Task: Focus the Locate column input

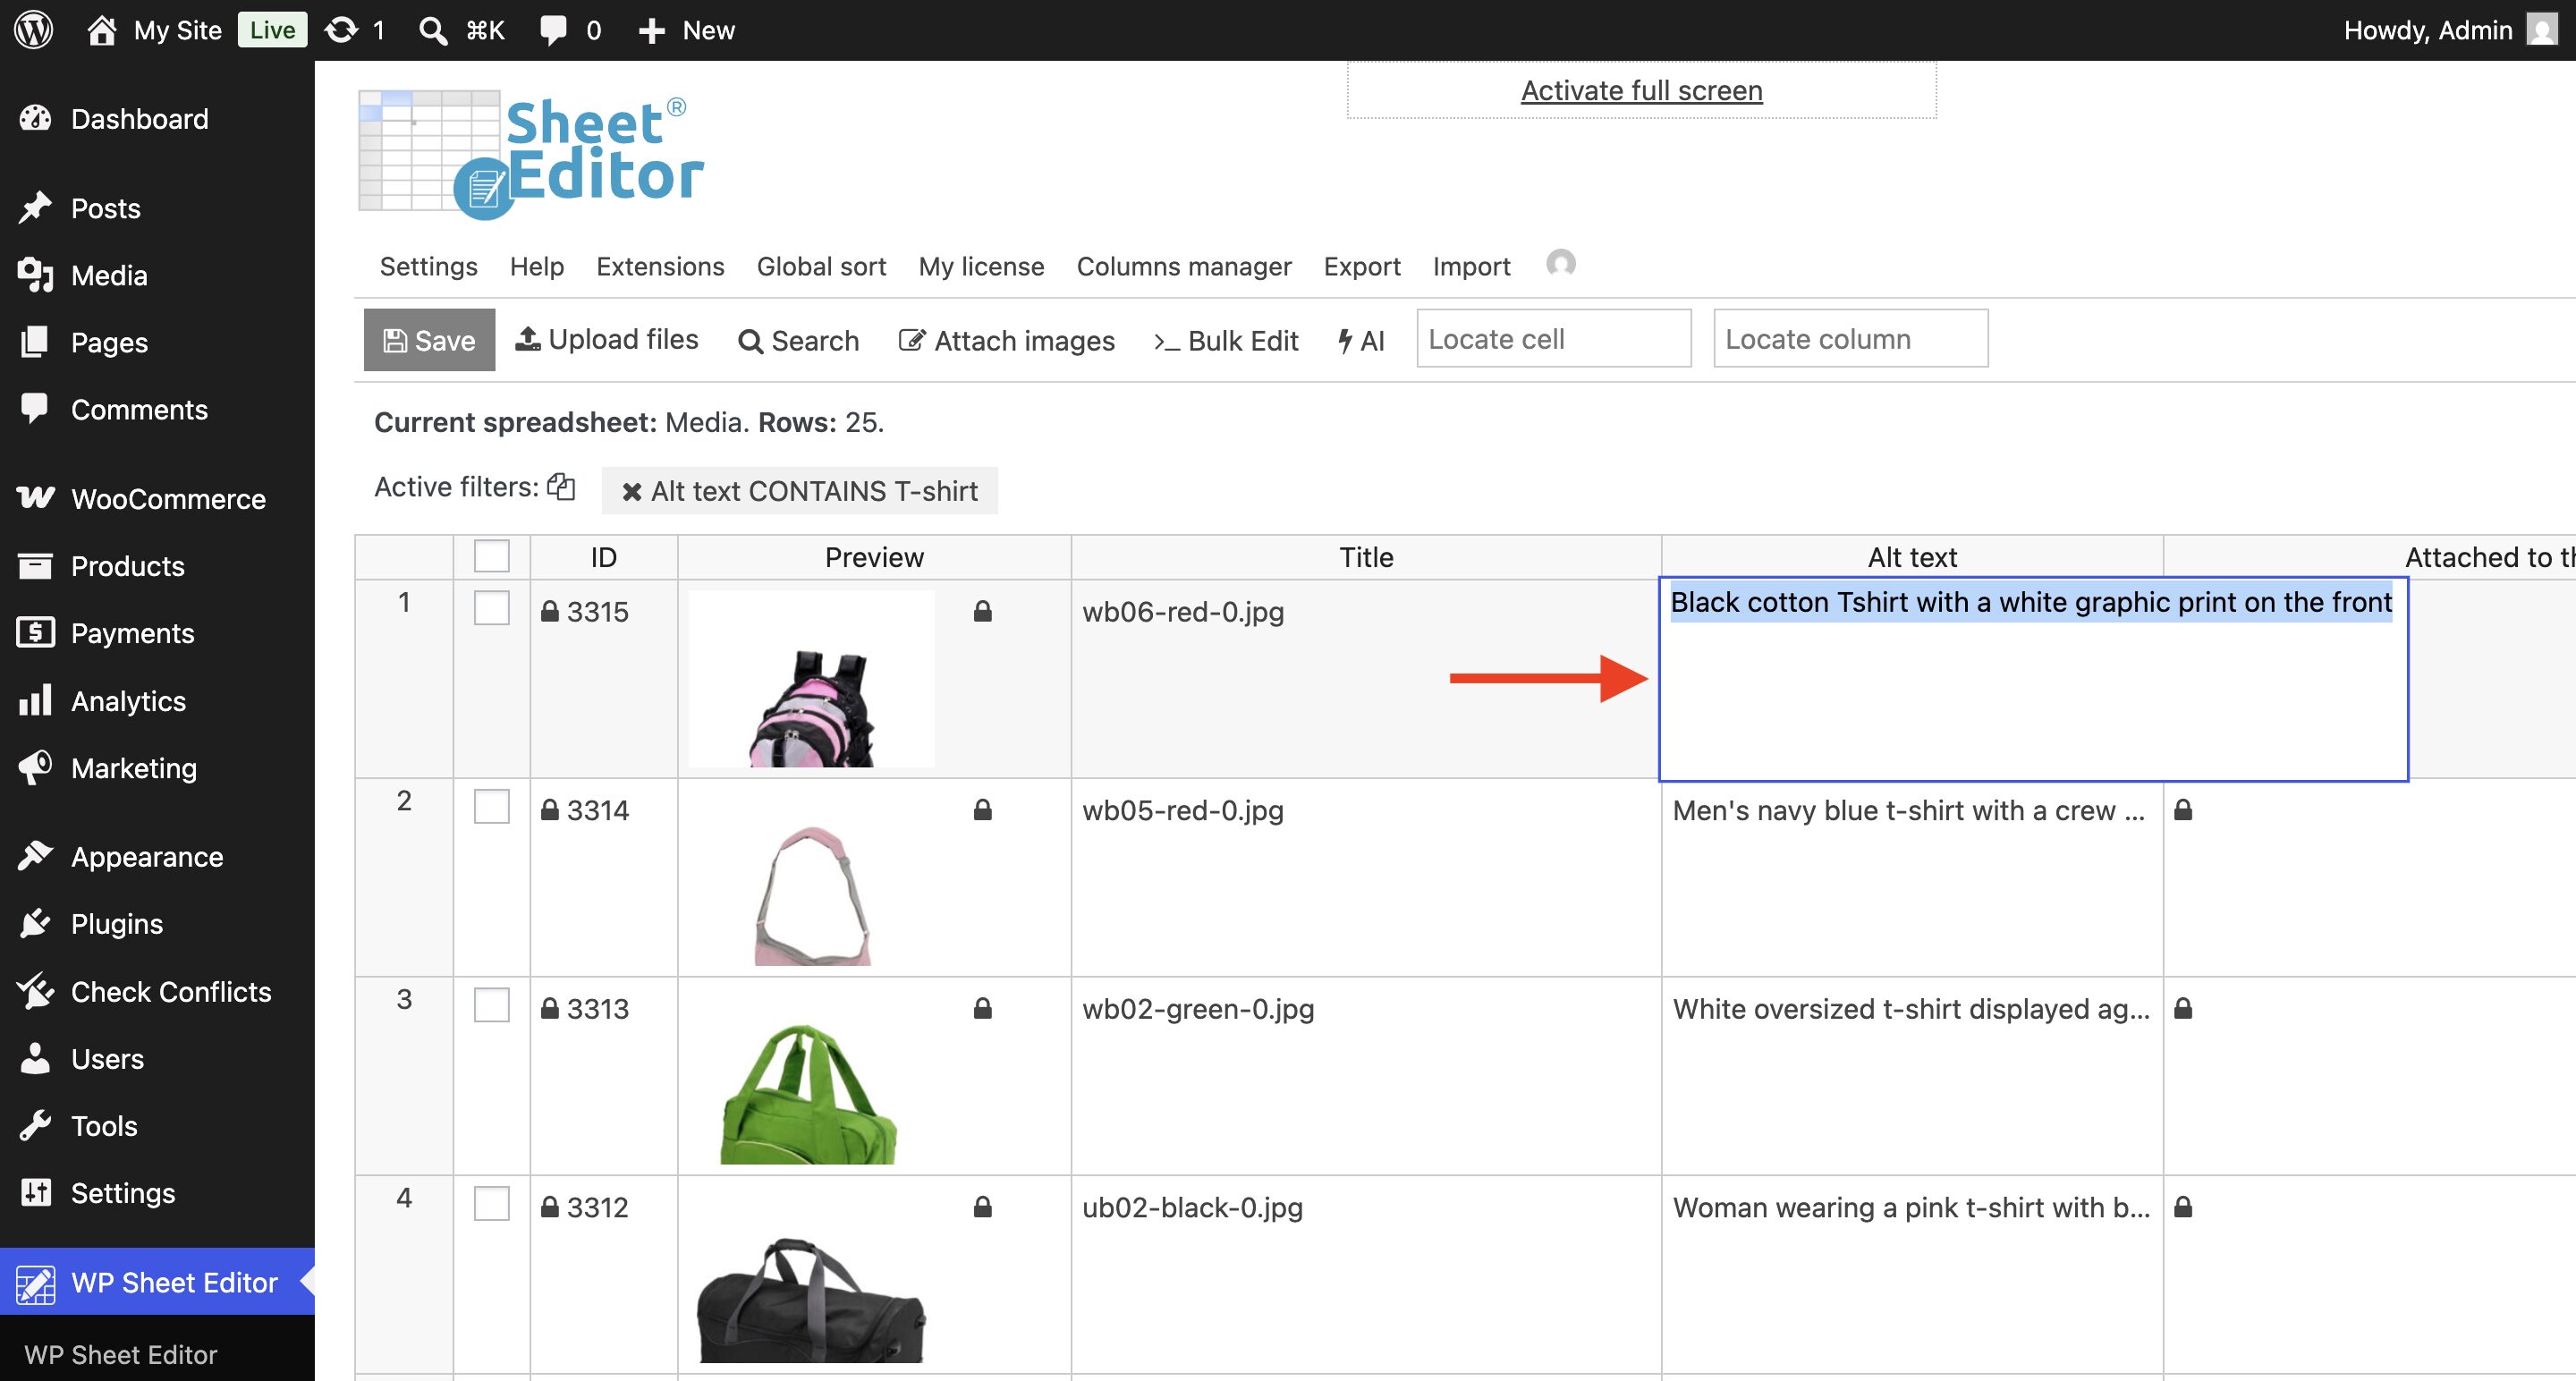Action: coord(1850,339)
